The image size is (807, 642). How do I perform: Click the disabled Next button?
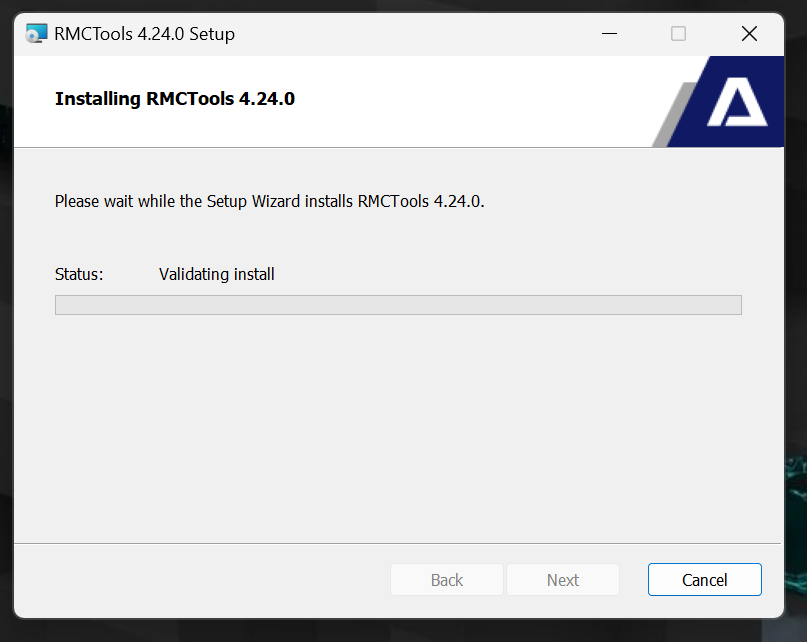click(563, 580)
